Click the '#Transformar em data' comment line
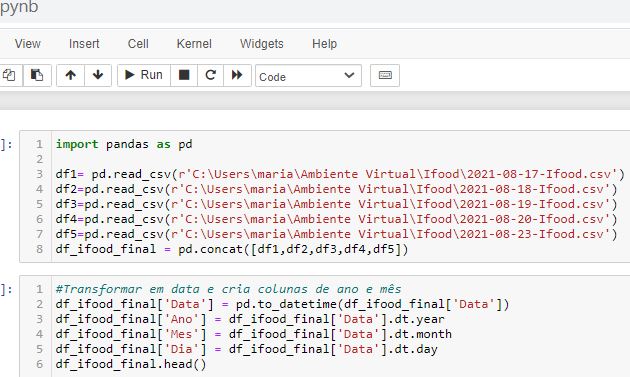 click(x=228, y=289)
